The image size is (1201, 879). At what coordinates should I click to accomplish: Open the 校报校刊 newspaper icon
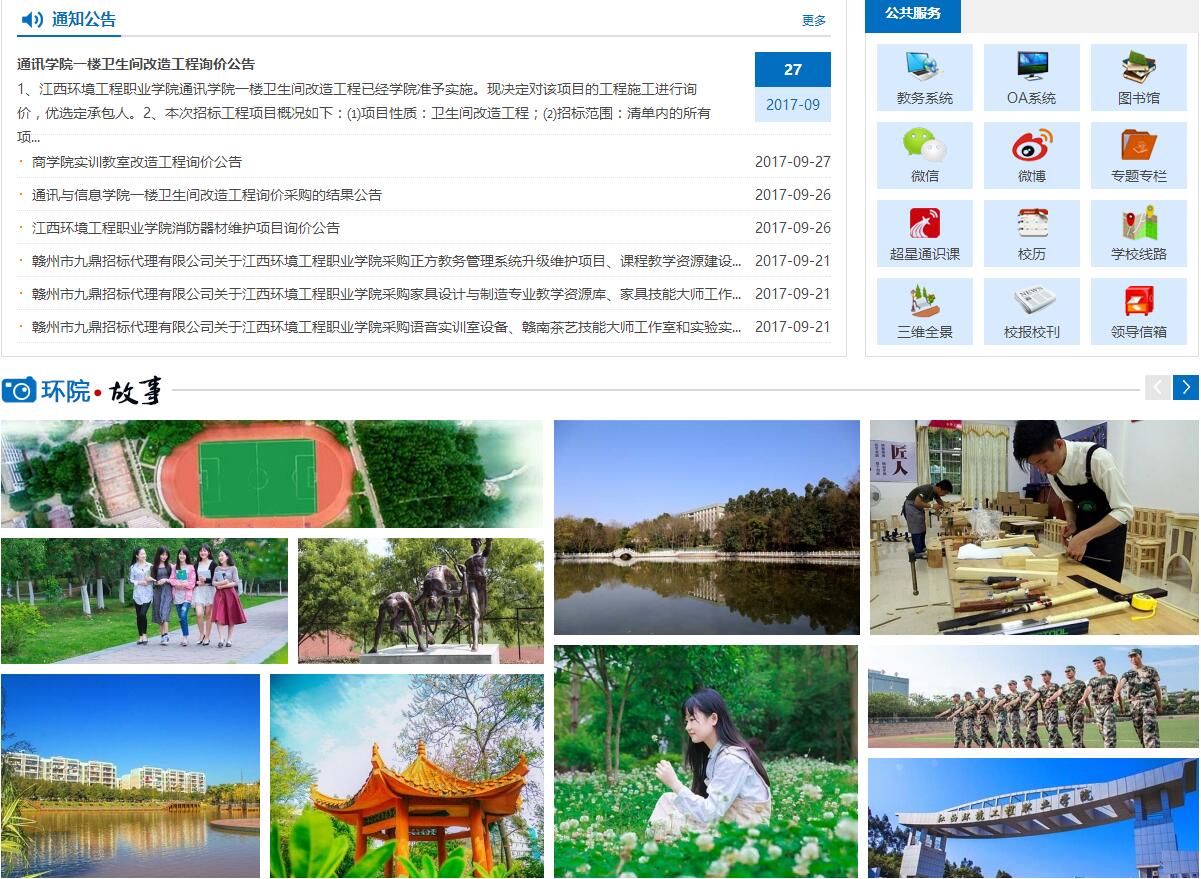pos(1031,302)
